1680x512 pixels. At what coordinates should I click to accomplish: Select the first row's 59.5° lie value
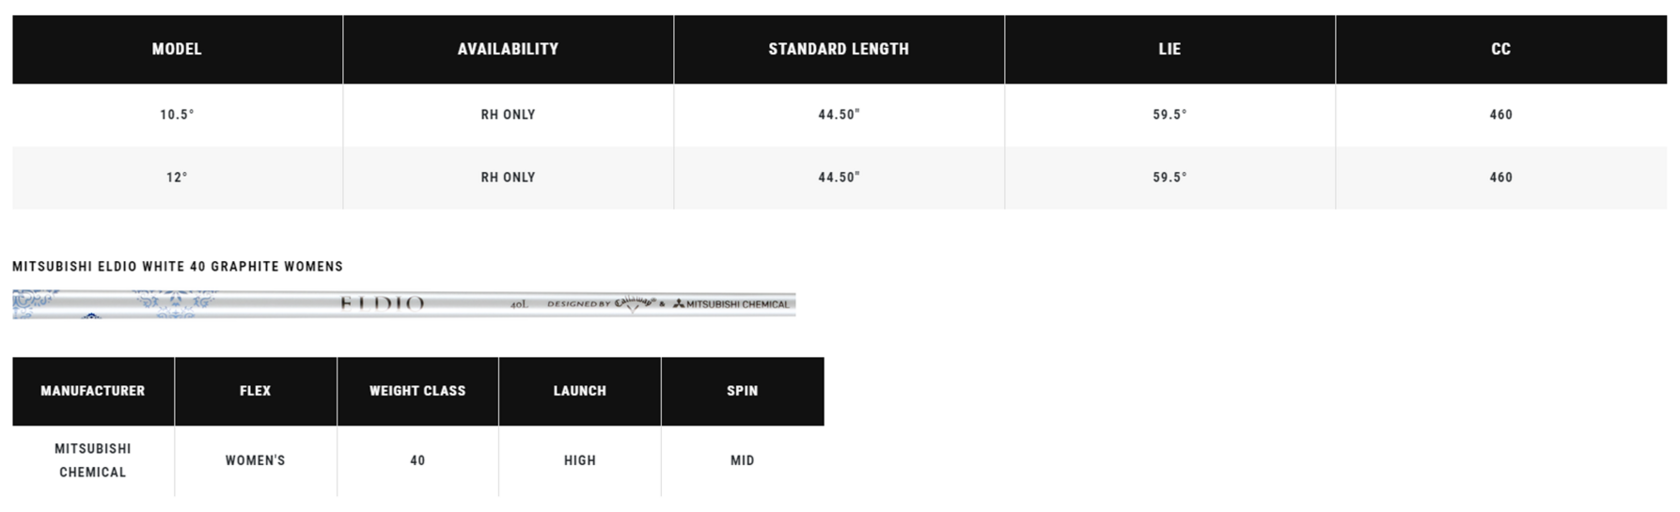point(1170,115)
